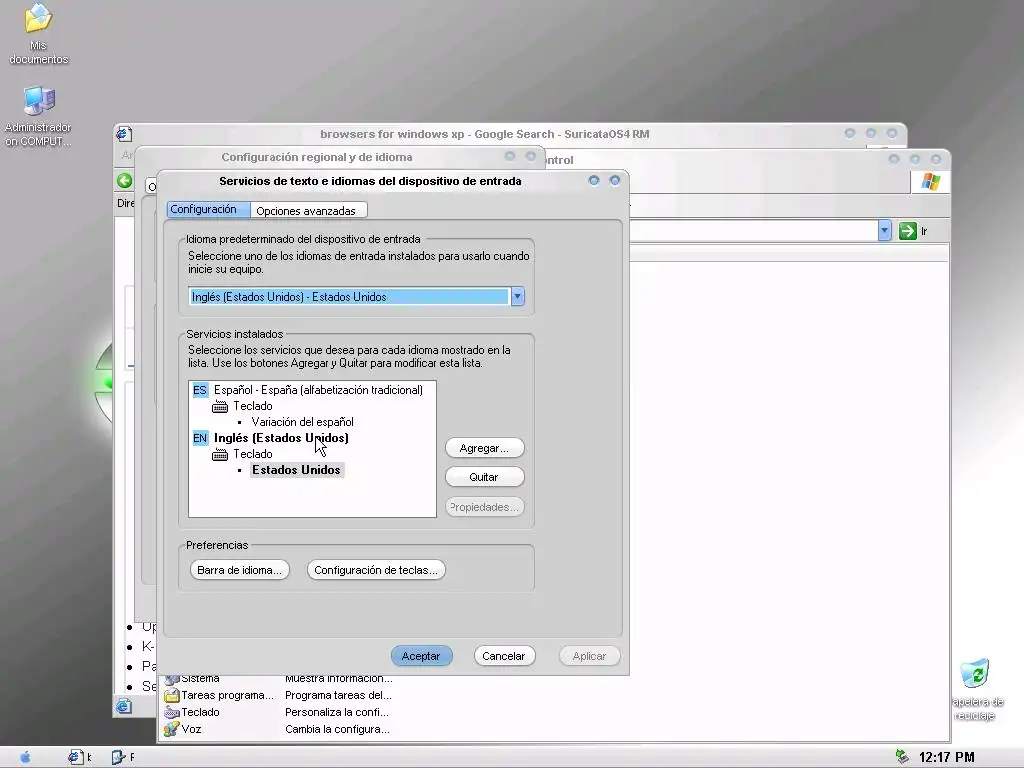Select the Teclado node under Inglés

[x=253, y=455]
